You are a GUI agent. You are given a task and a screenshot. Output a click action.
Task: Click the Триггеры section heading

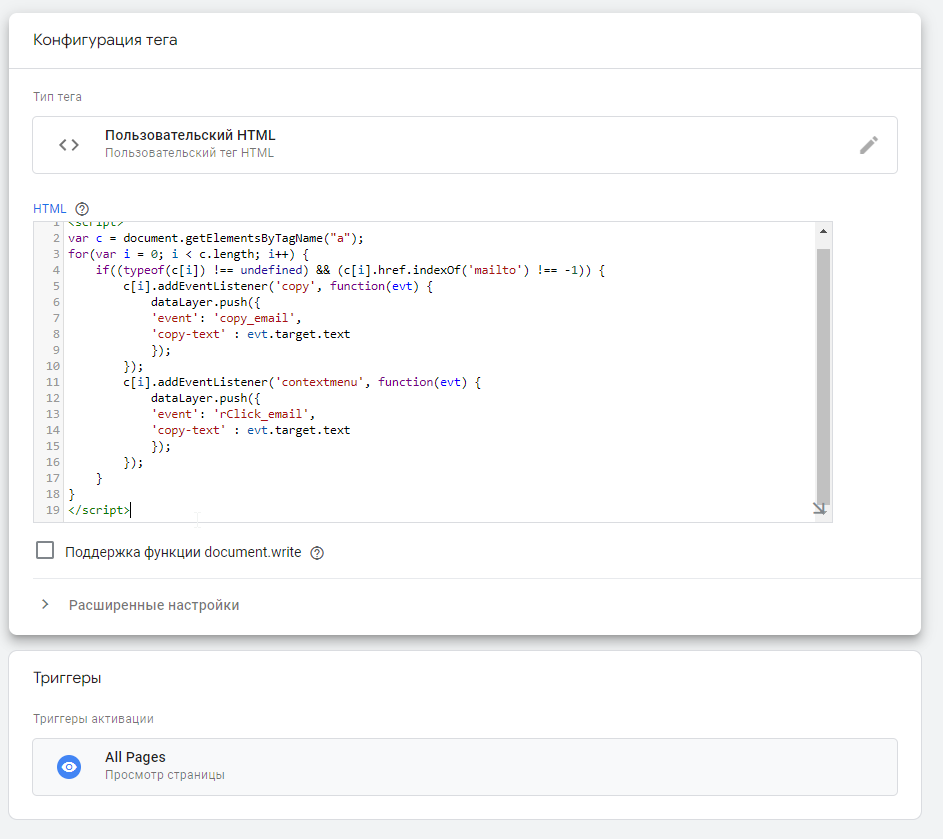coord(67,678)
